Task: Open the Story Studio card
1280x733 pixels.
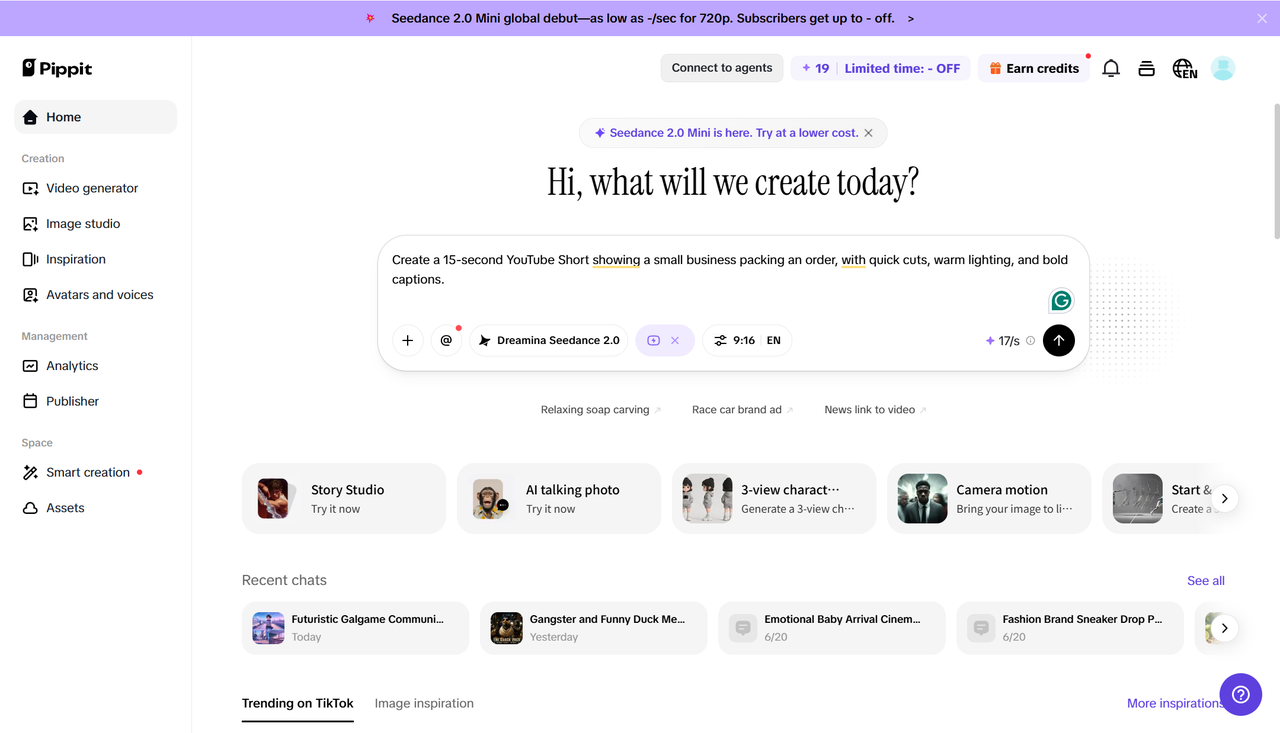Action: [x=344, y=498]
